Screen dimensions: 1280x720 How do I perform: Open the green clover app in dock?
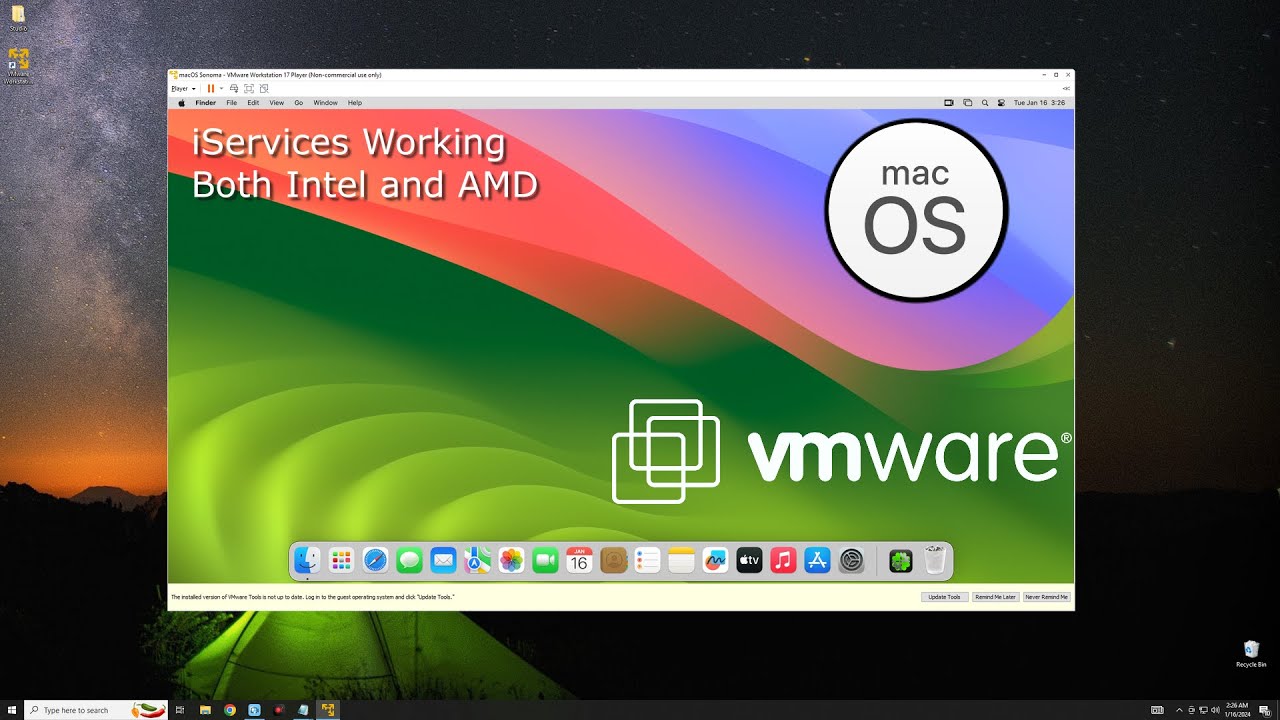tap(901, 561)
